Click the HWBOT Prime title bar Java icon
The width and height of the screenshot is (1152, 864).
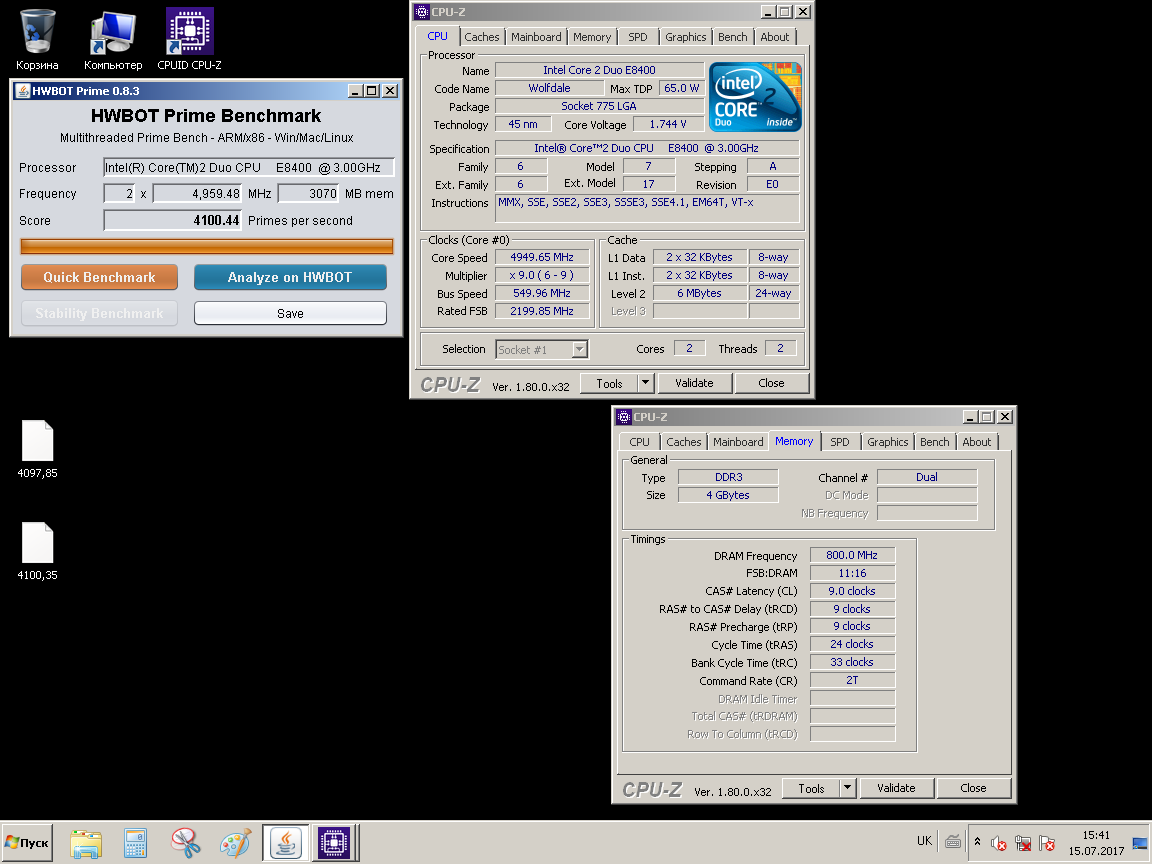click(22, 91)
